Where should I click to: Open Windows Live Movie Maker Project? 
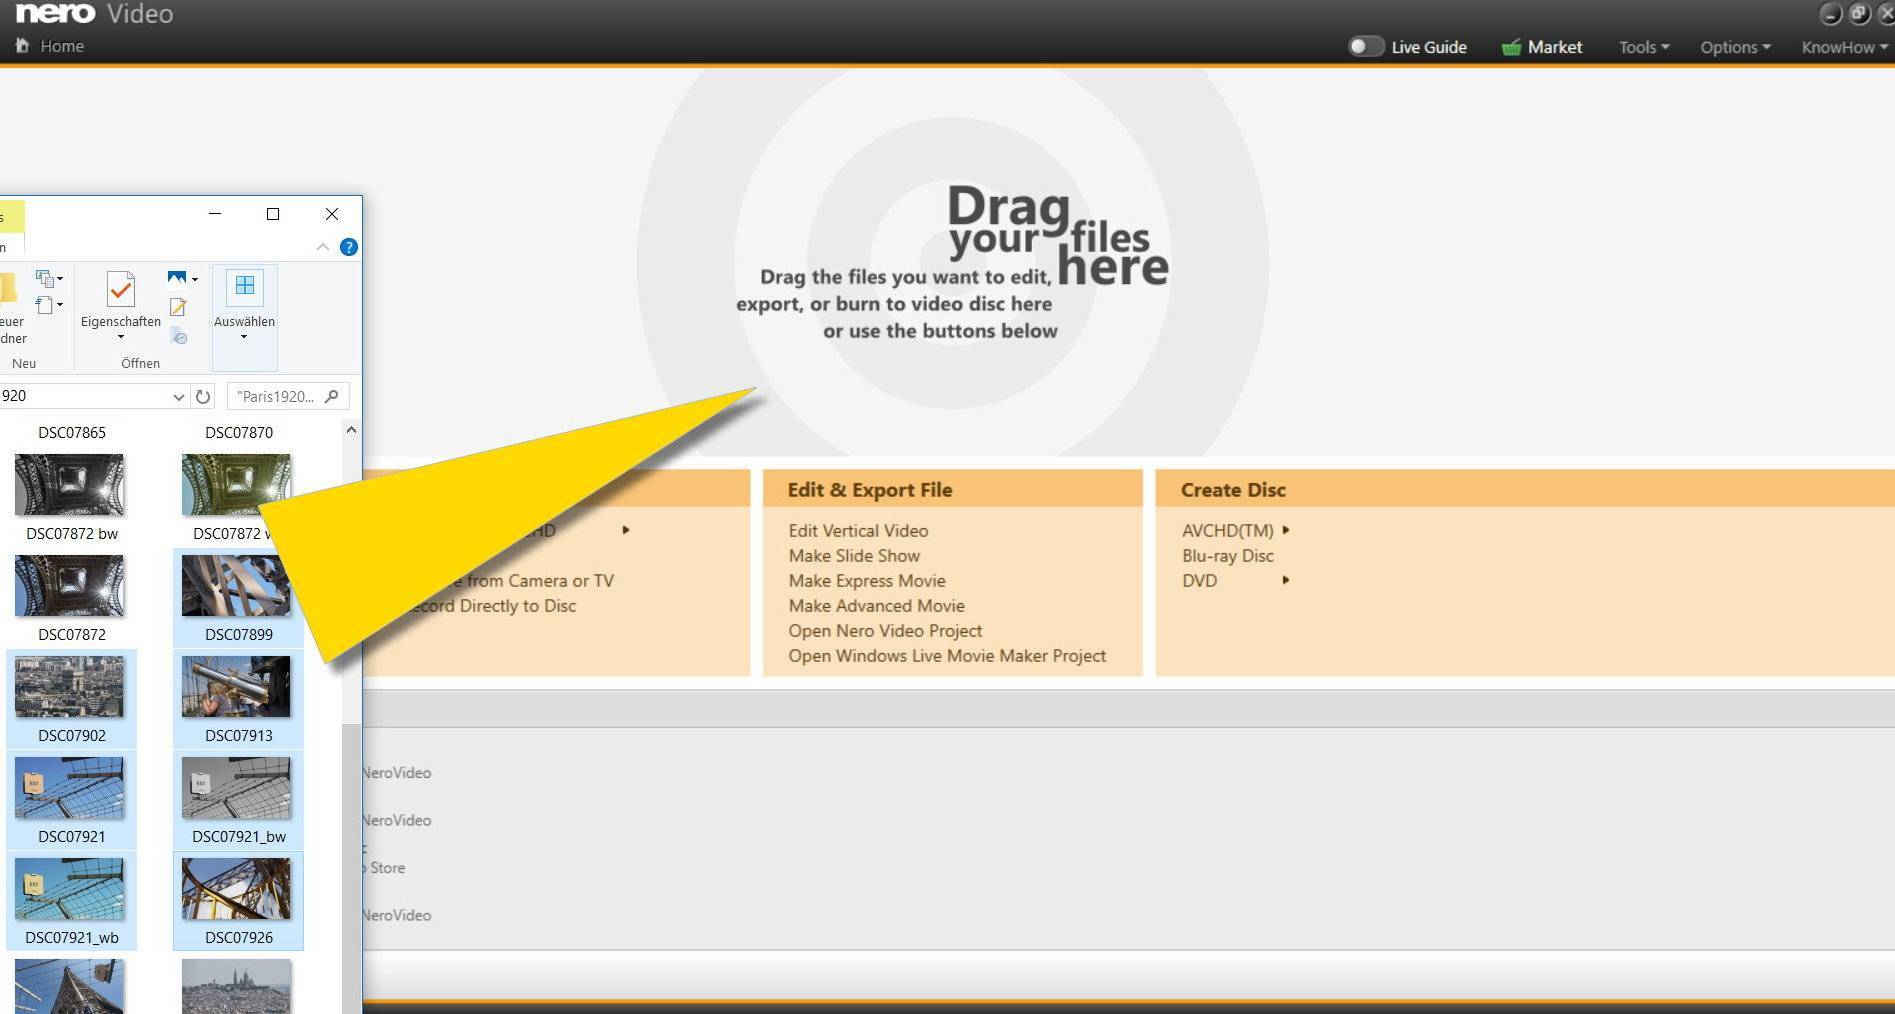pyautogui.click(x=947, y=656)
